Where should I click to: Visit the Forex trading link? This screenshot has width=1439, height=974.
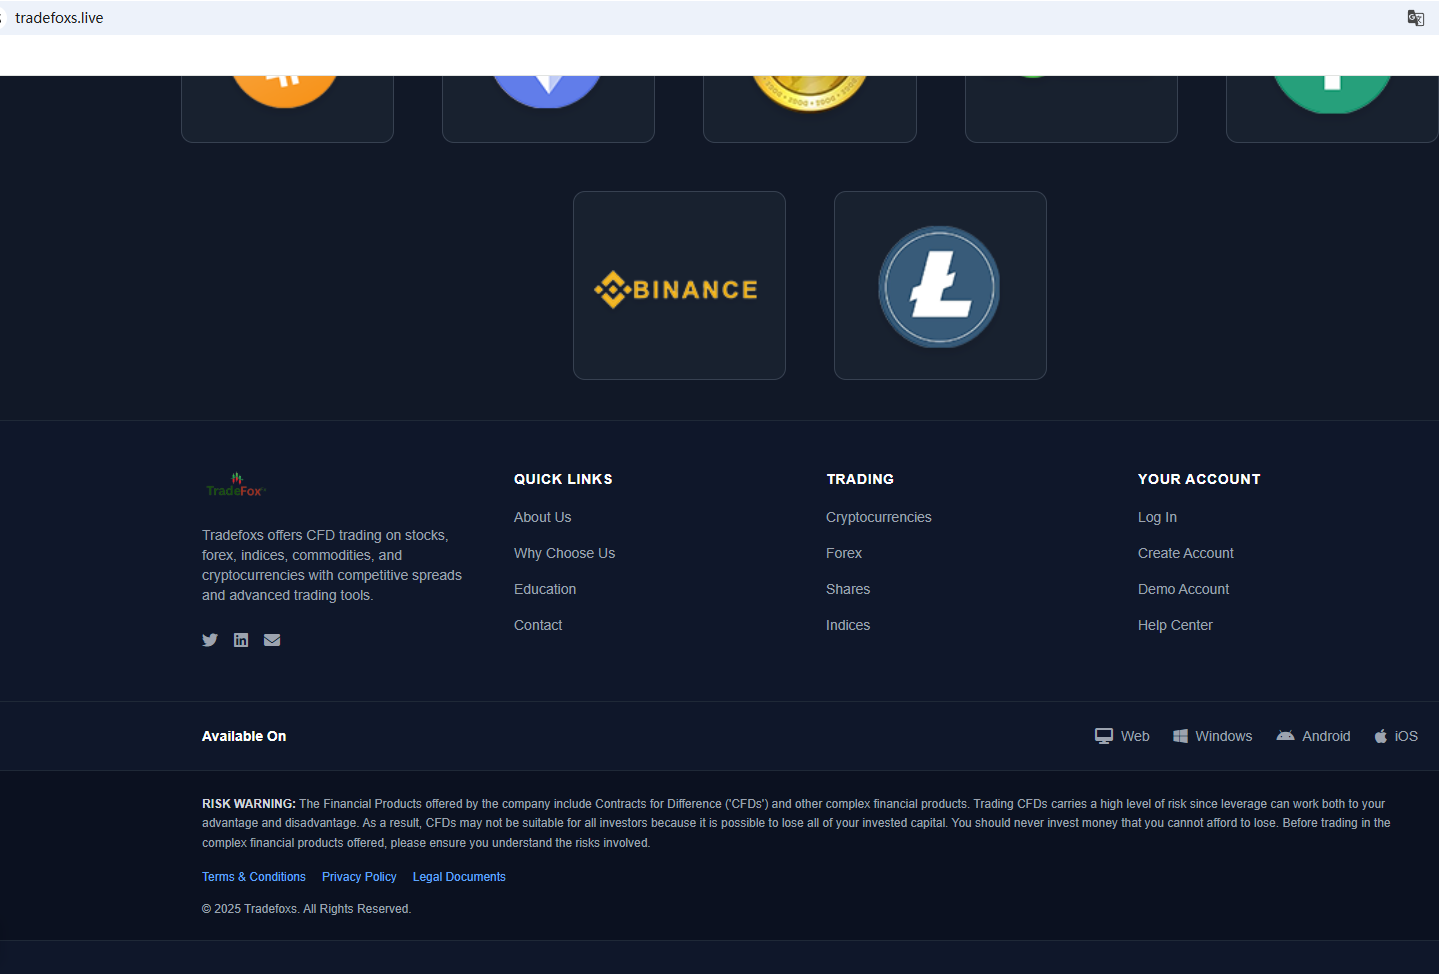844,553
